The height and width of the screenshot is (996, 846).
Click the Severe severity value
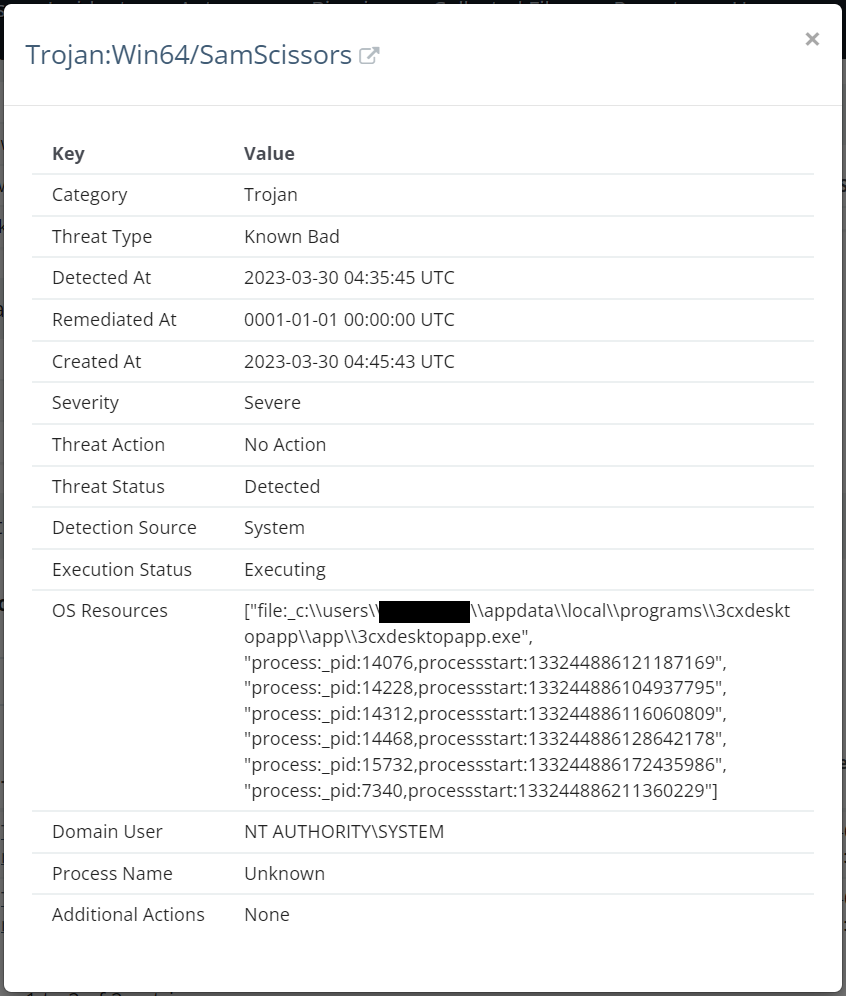[x=271, y=402]
